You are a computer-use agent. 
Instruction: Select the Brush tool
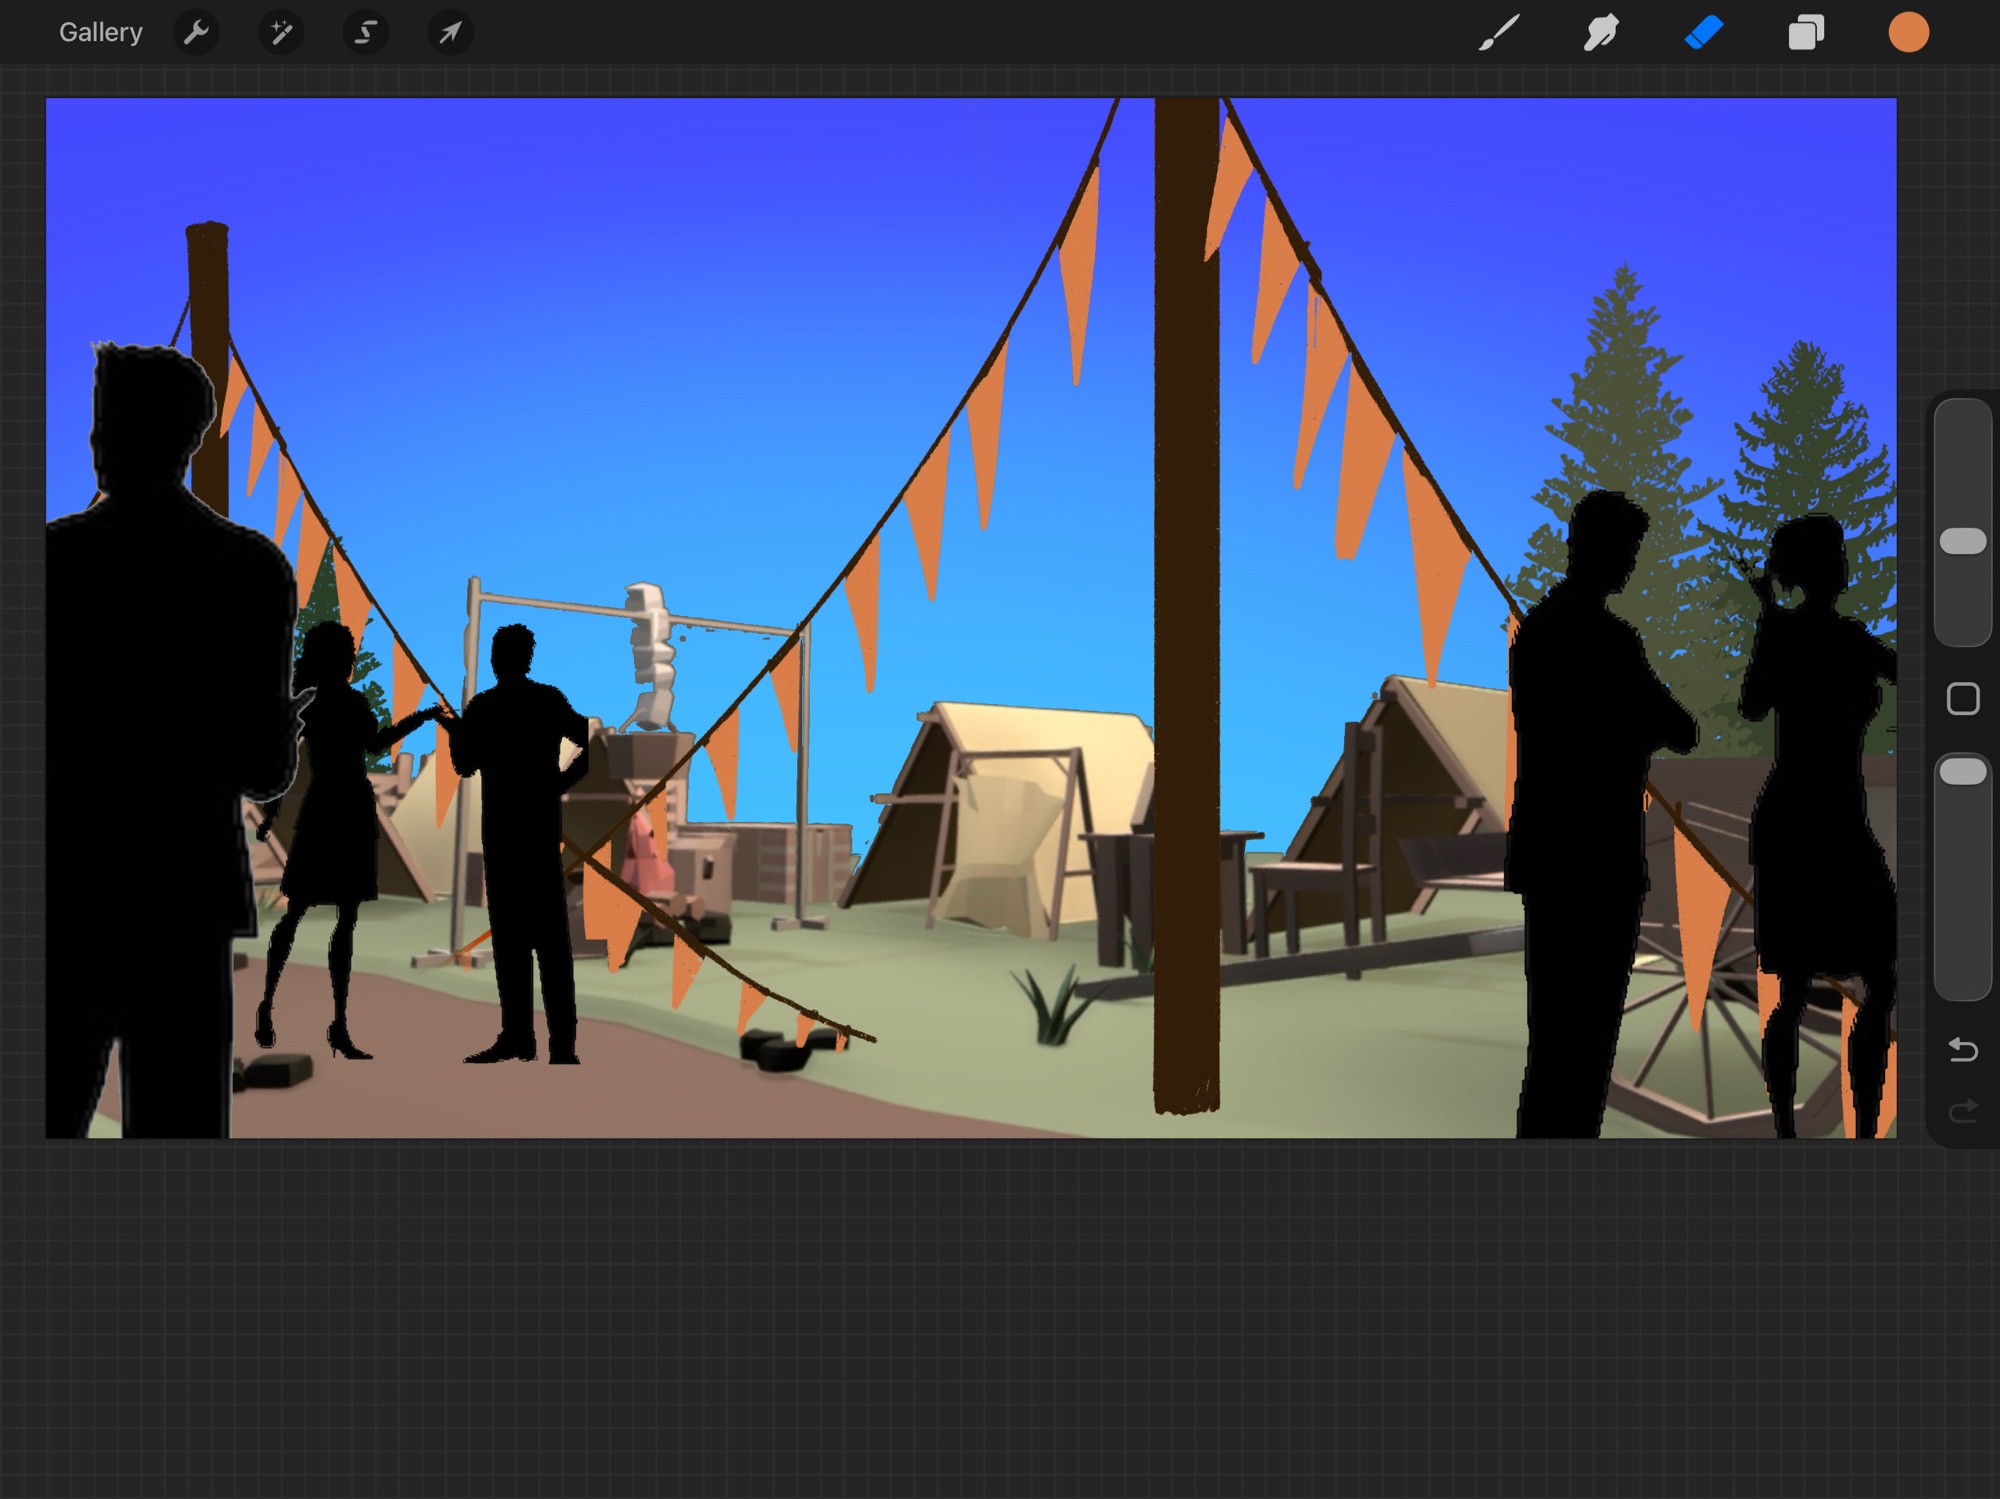pyautogui.click(x=1499, y=33)
